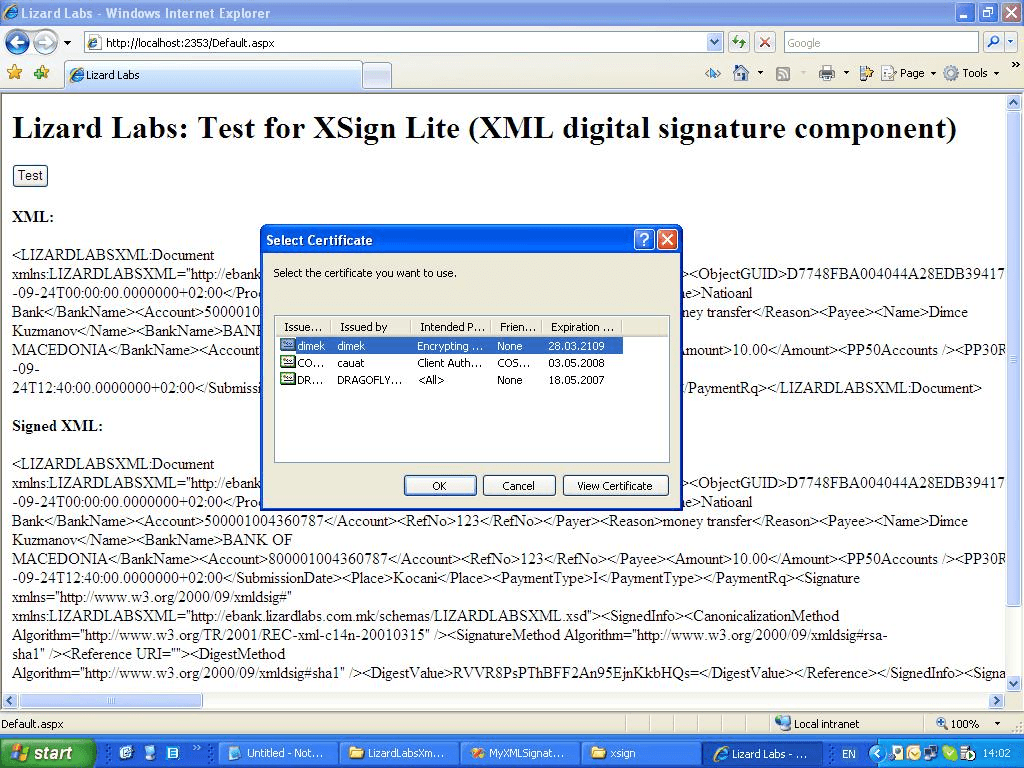Select the DRAGOFLY certificate row
1024x768 pixels.
point(450,380)
